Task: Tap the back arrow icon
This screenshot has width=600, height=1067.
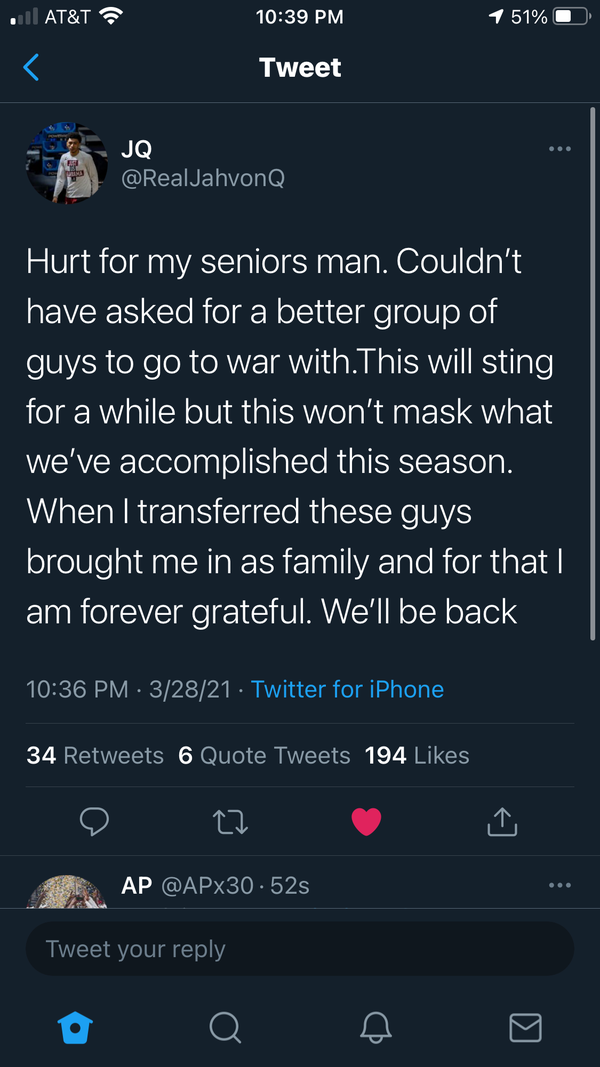Action: [x=31, y=67]
